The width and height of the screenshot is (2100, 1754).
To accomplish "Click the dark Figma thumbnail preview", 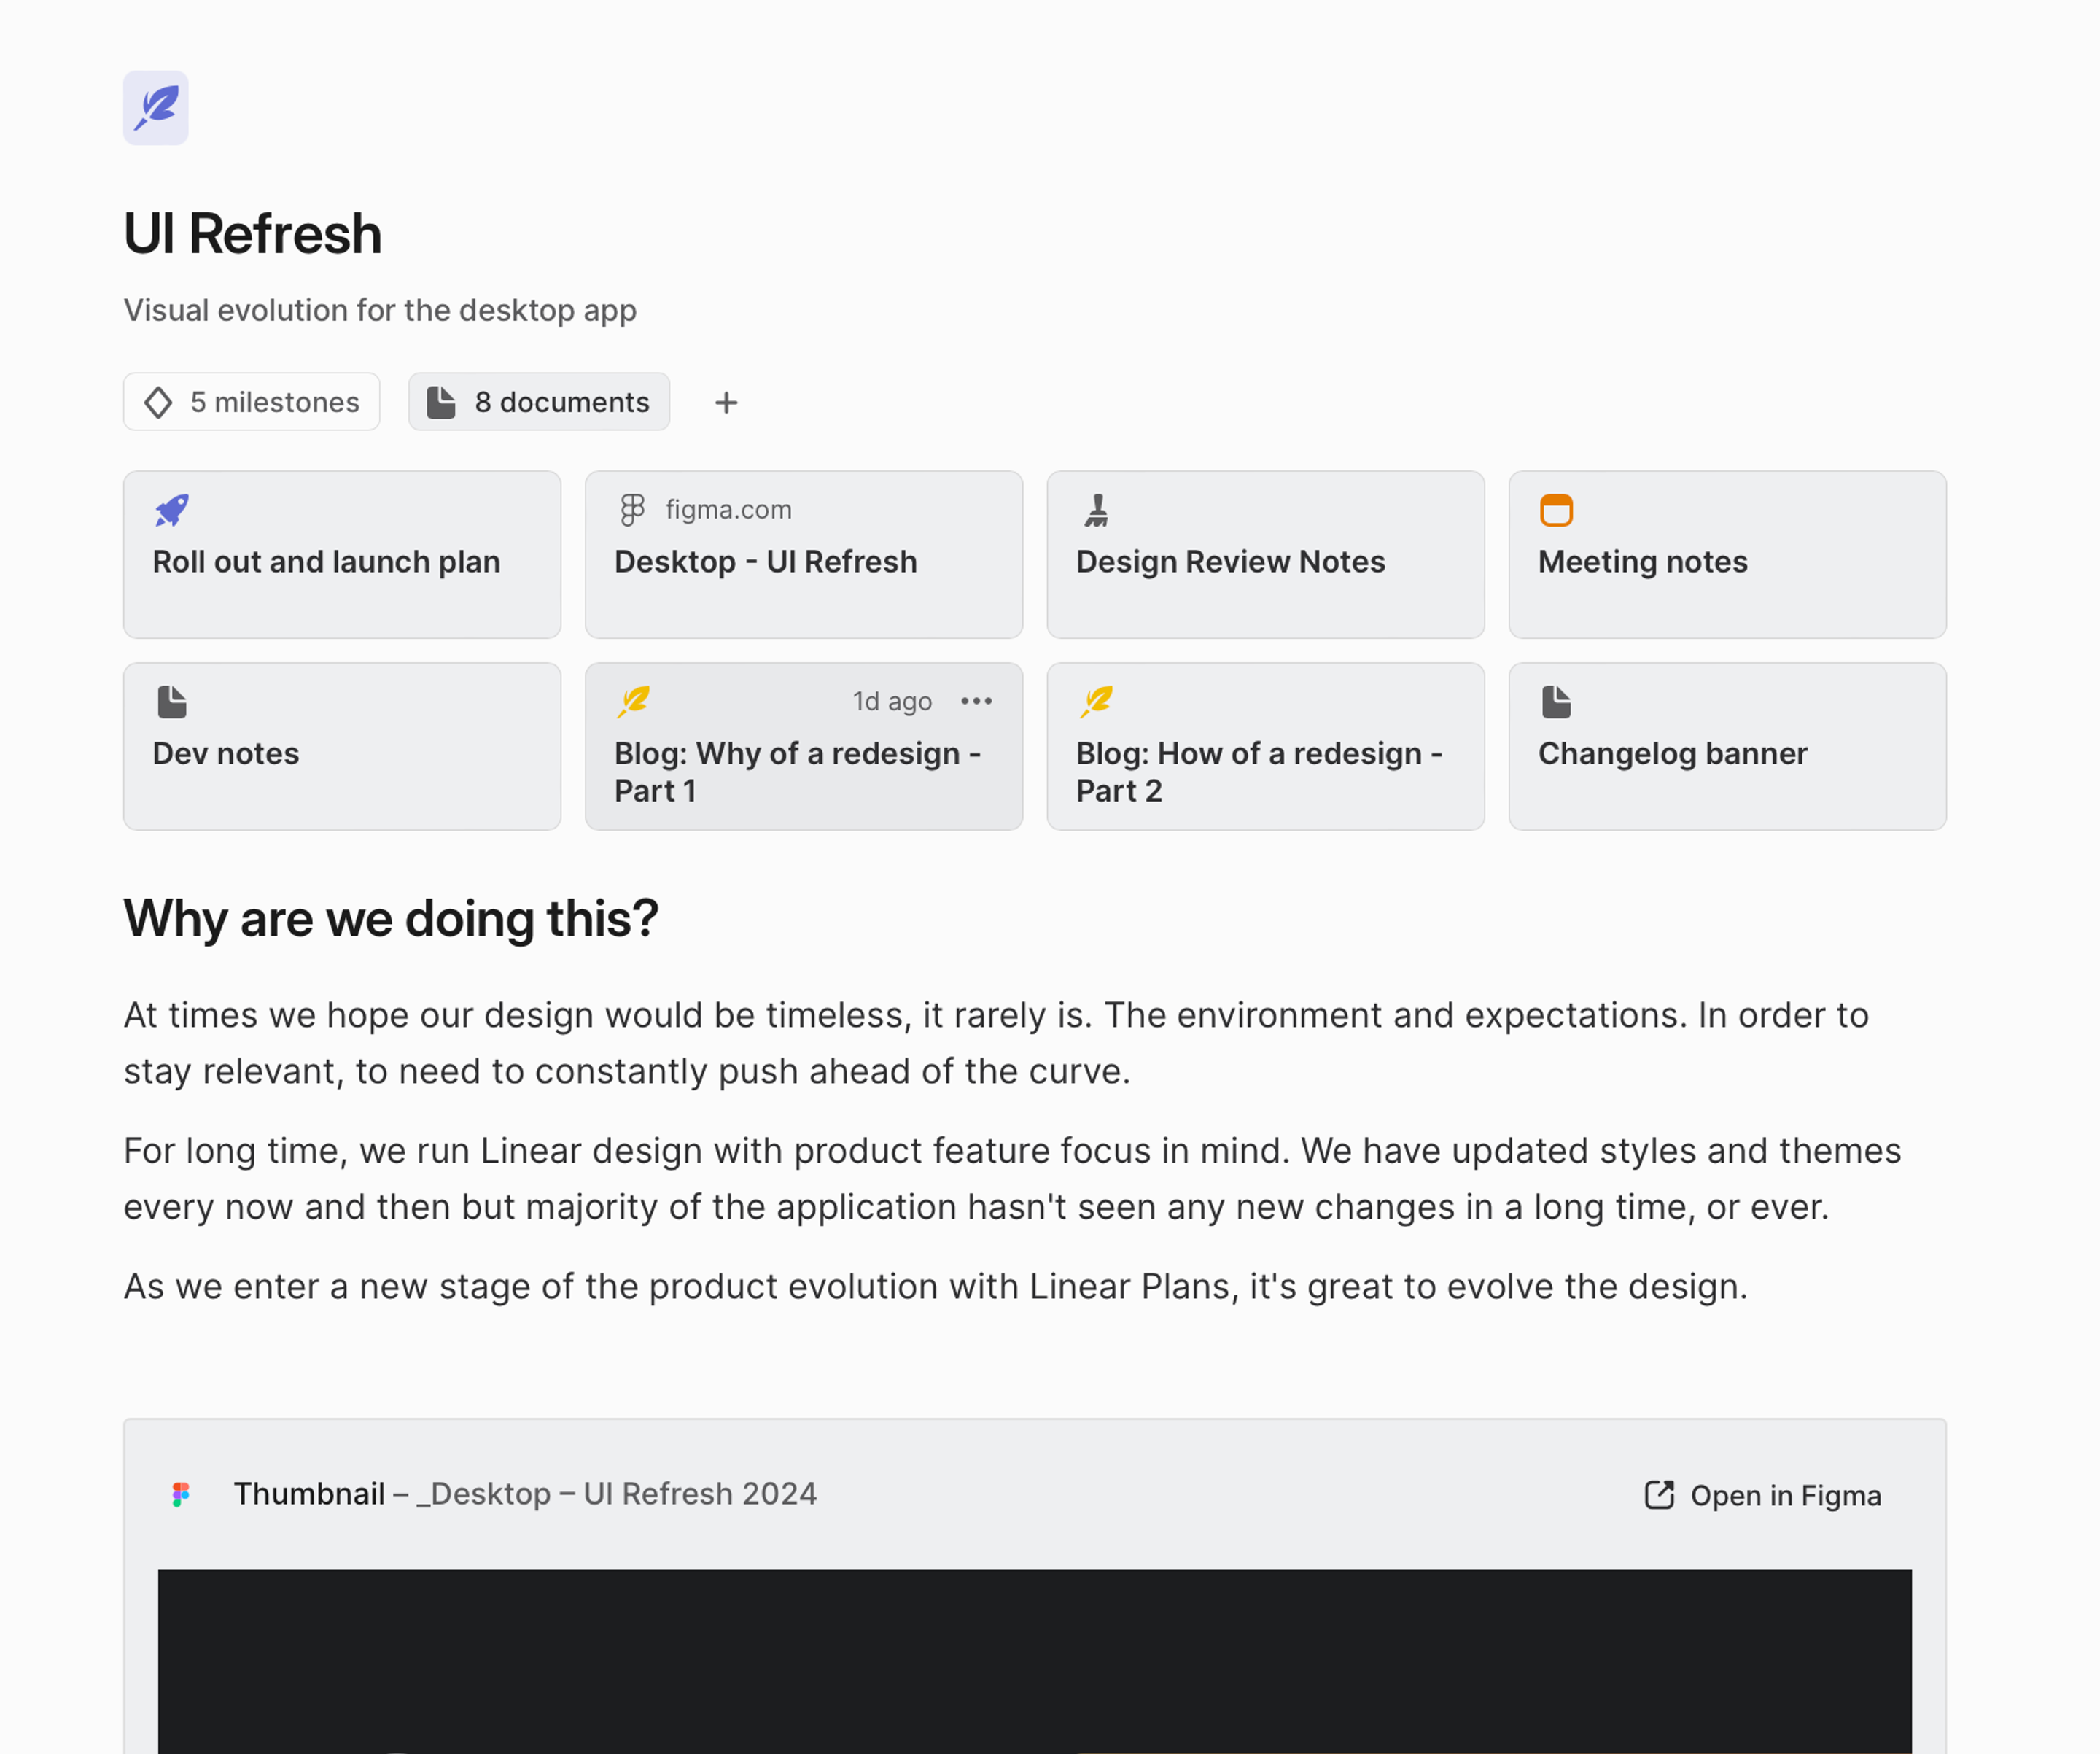I will pos(1034,1660).
